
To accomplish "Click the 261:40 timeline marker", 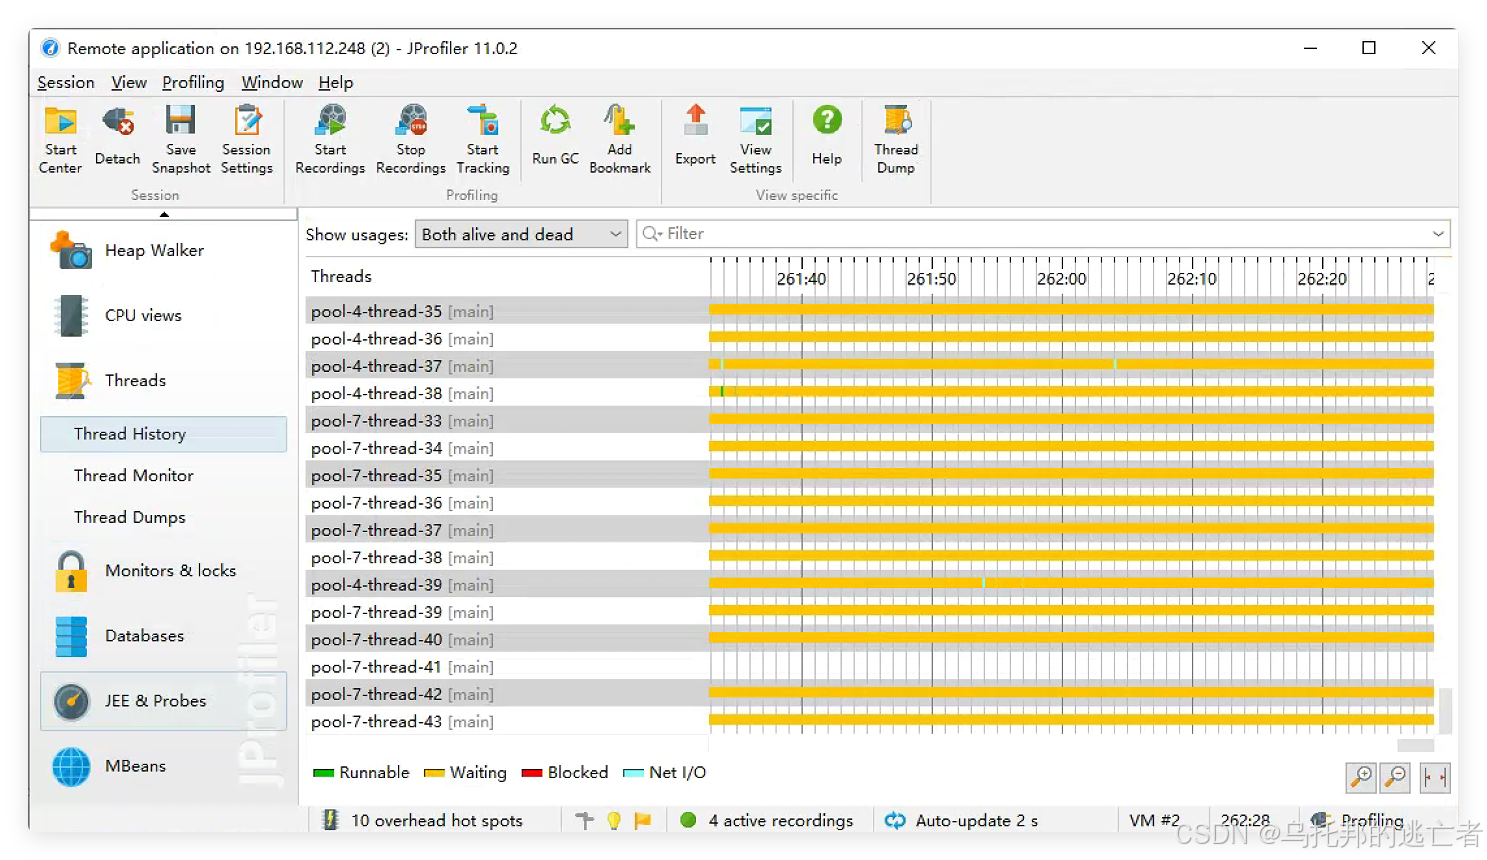I will [801, 279].
